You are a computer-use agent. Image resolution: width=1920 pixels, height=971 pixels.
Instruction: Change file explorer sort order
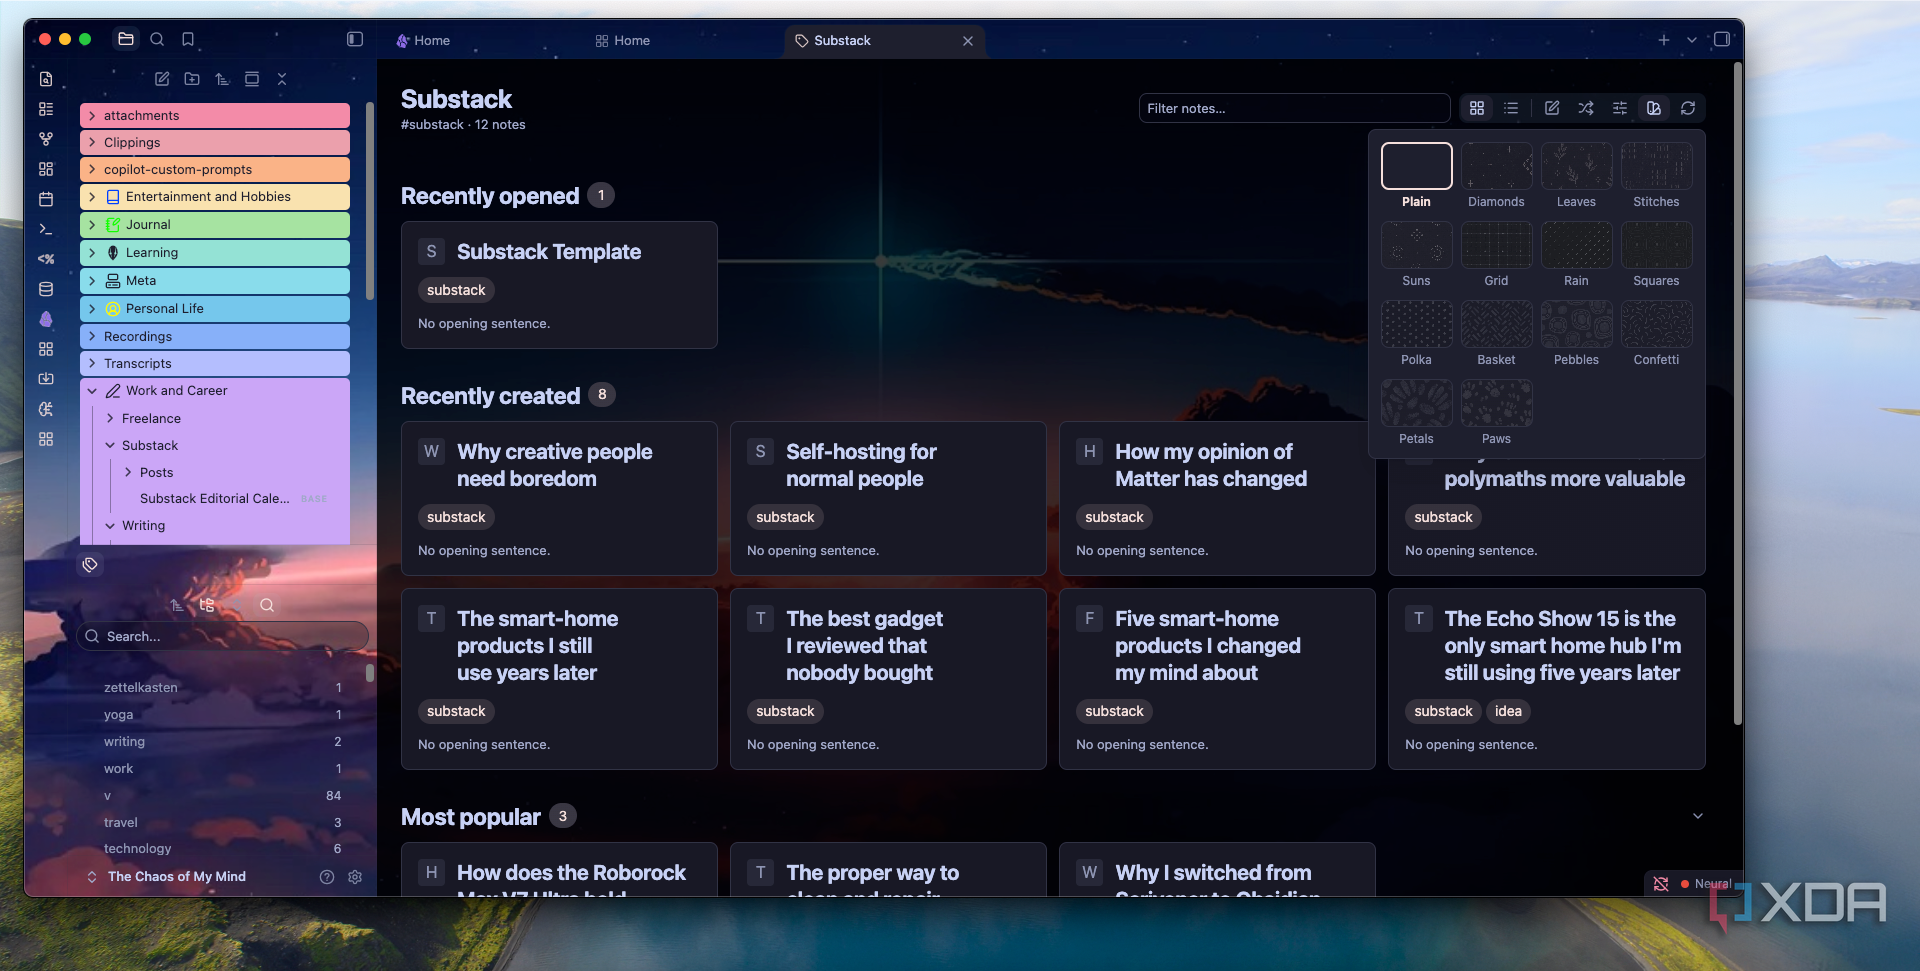tap(222, 79)
